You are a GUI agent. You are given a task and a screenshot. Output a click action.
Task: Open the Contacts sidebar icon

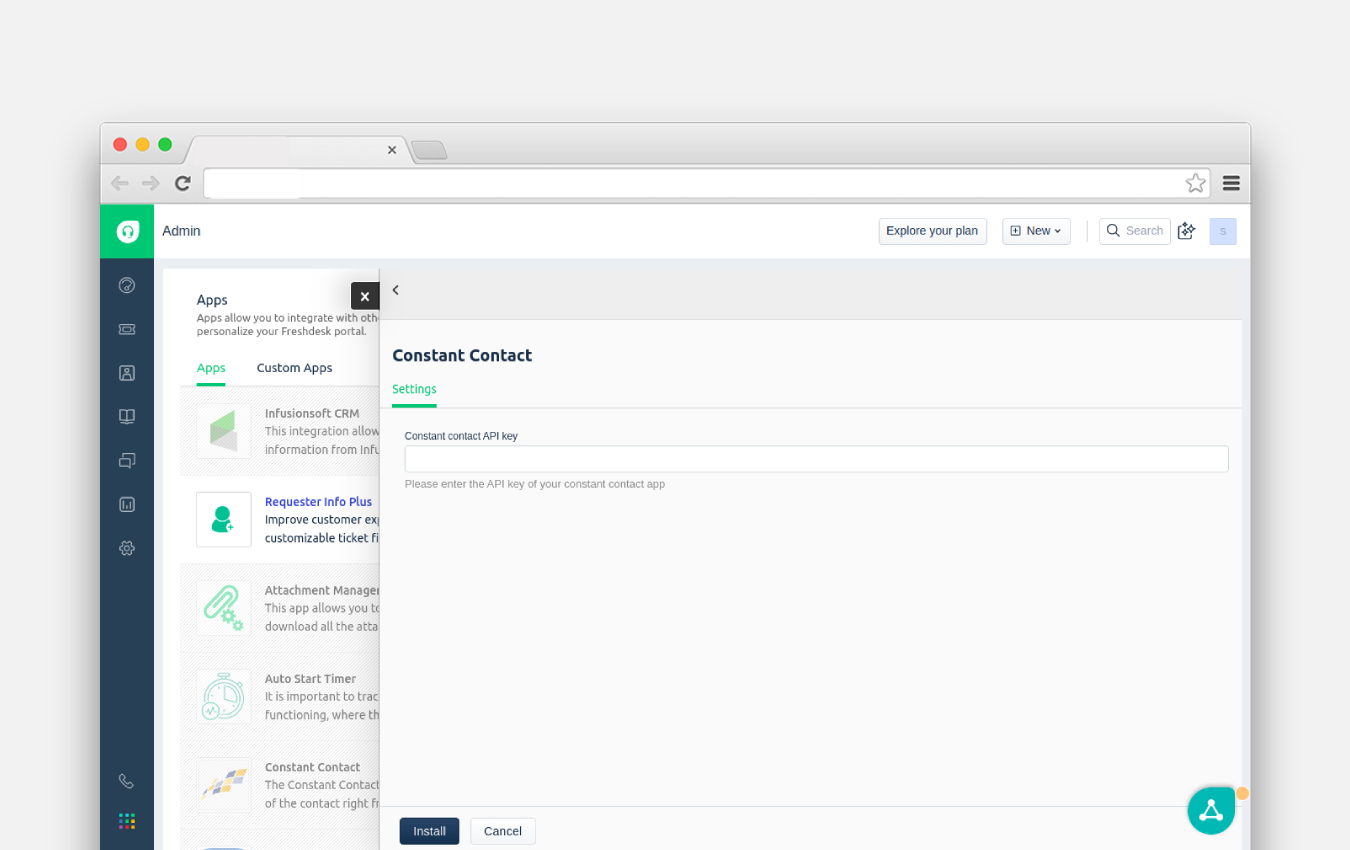coord(127,373)
